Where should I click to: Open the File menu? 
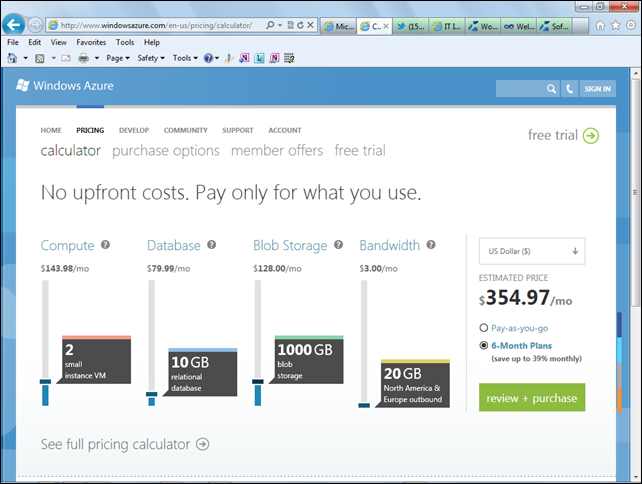tap(13, 42)
